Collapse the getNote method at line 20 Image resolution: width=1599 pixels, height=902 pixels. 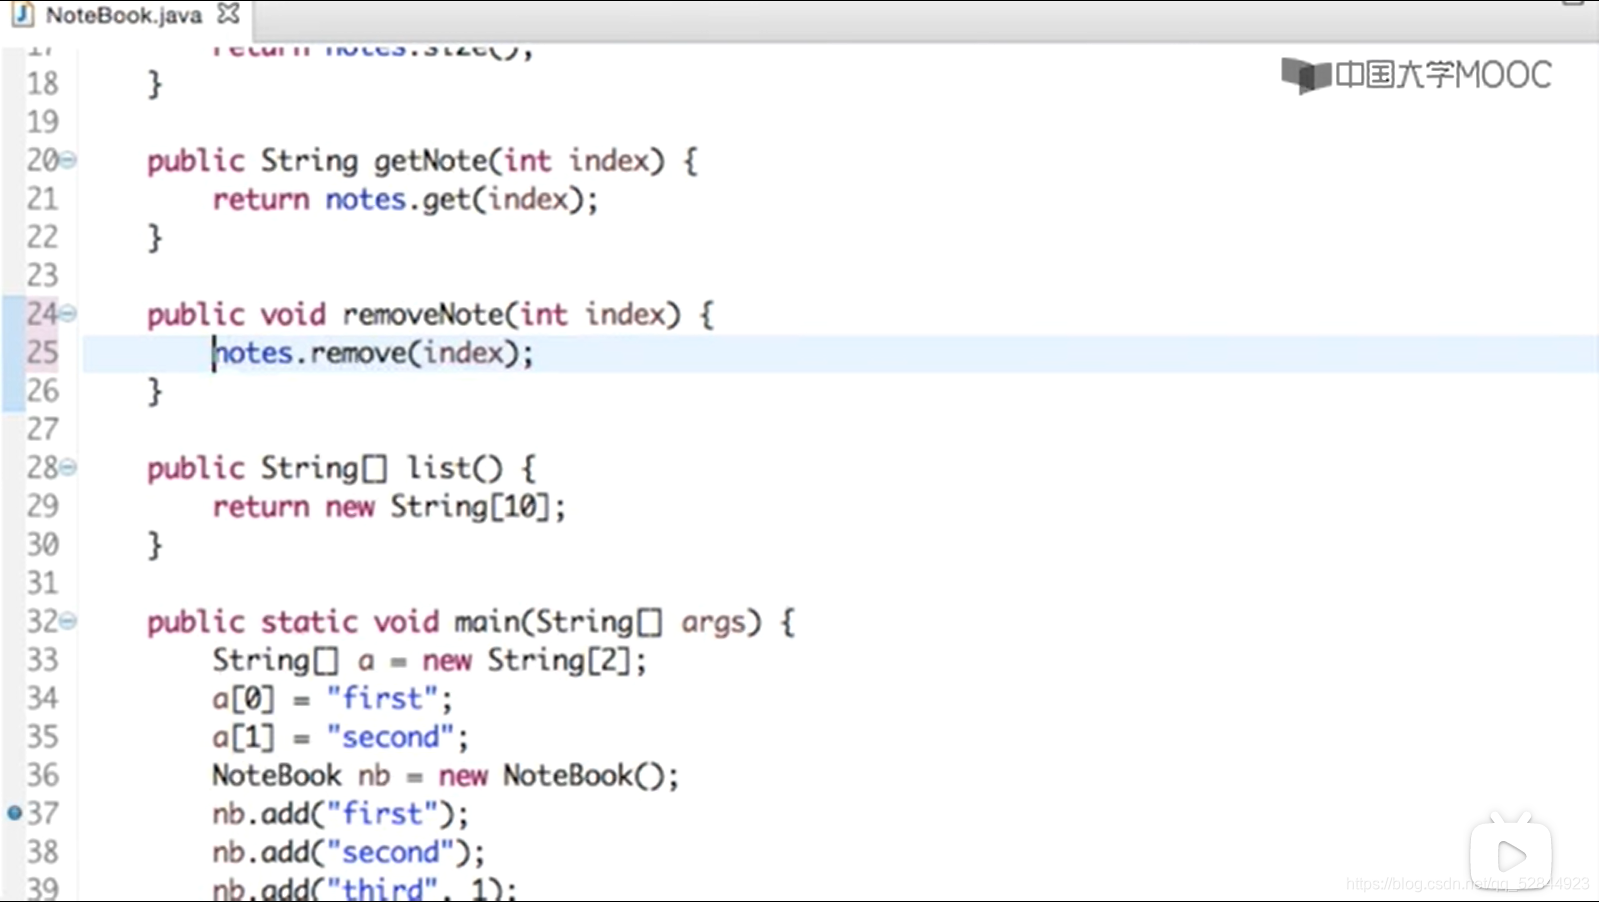coord(68,160)
